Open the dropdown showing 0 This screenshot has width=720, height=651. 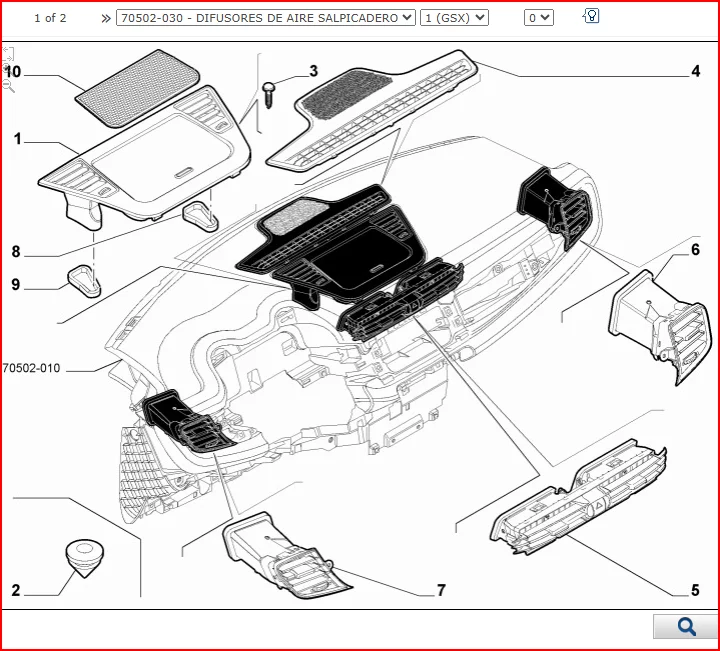[x=539, y=18]
